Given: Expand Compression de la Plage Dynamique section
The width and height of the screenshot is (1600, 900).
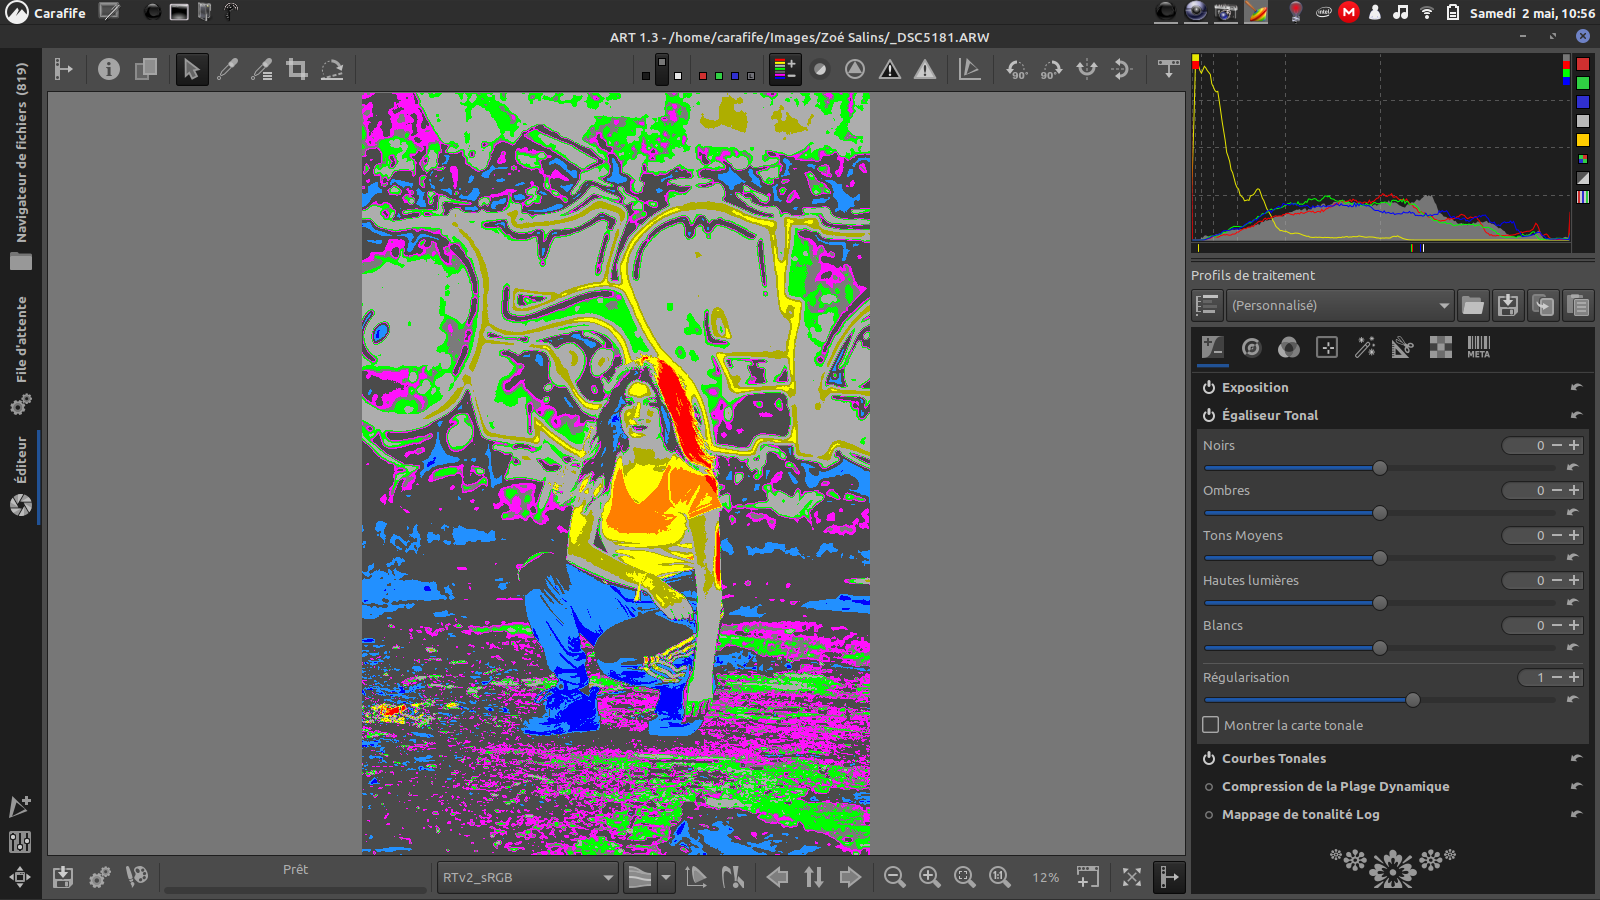Looking at the screenshot, I should pos(1335,786).
